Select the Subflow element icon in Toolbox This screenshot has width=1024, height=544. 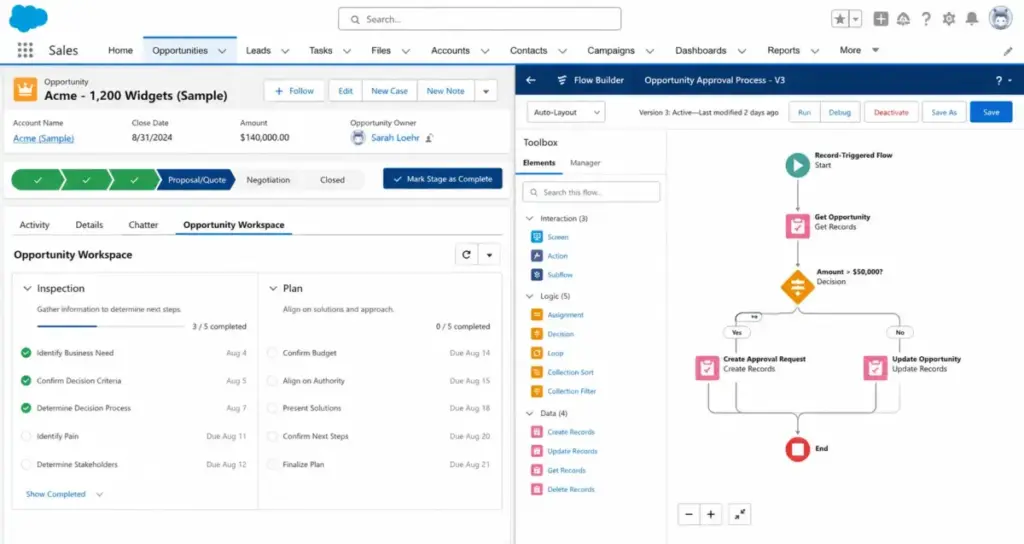point(537,275)
